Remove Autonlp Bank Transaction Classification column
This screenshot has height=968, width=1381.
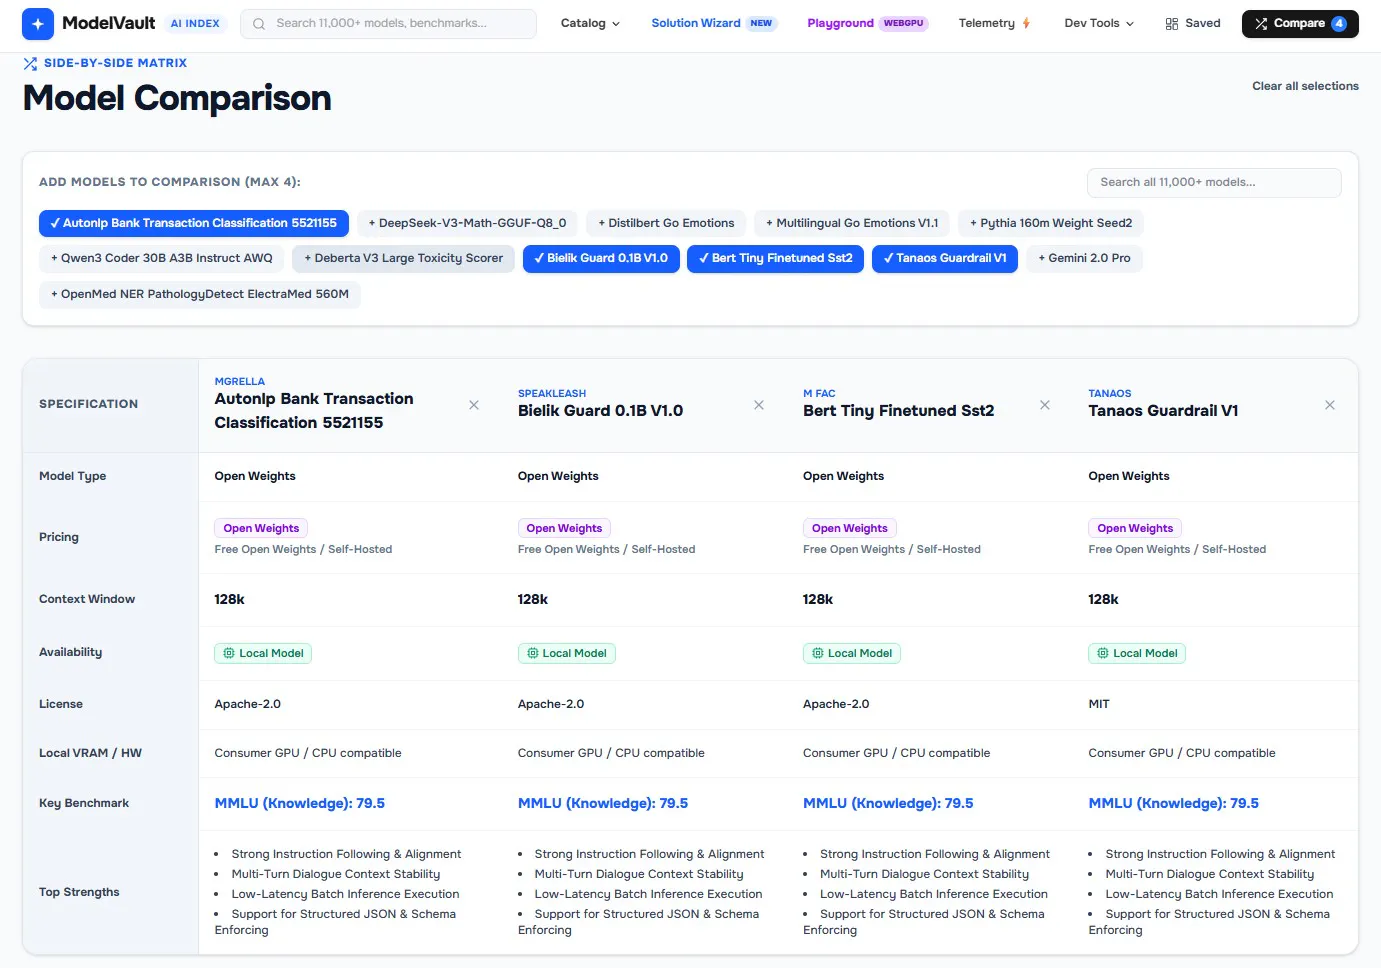[x=474, y=405]
